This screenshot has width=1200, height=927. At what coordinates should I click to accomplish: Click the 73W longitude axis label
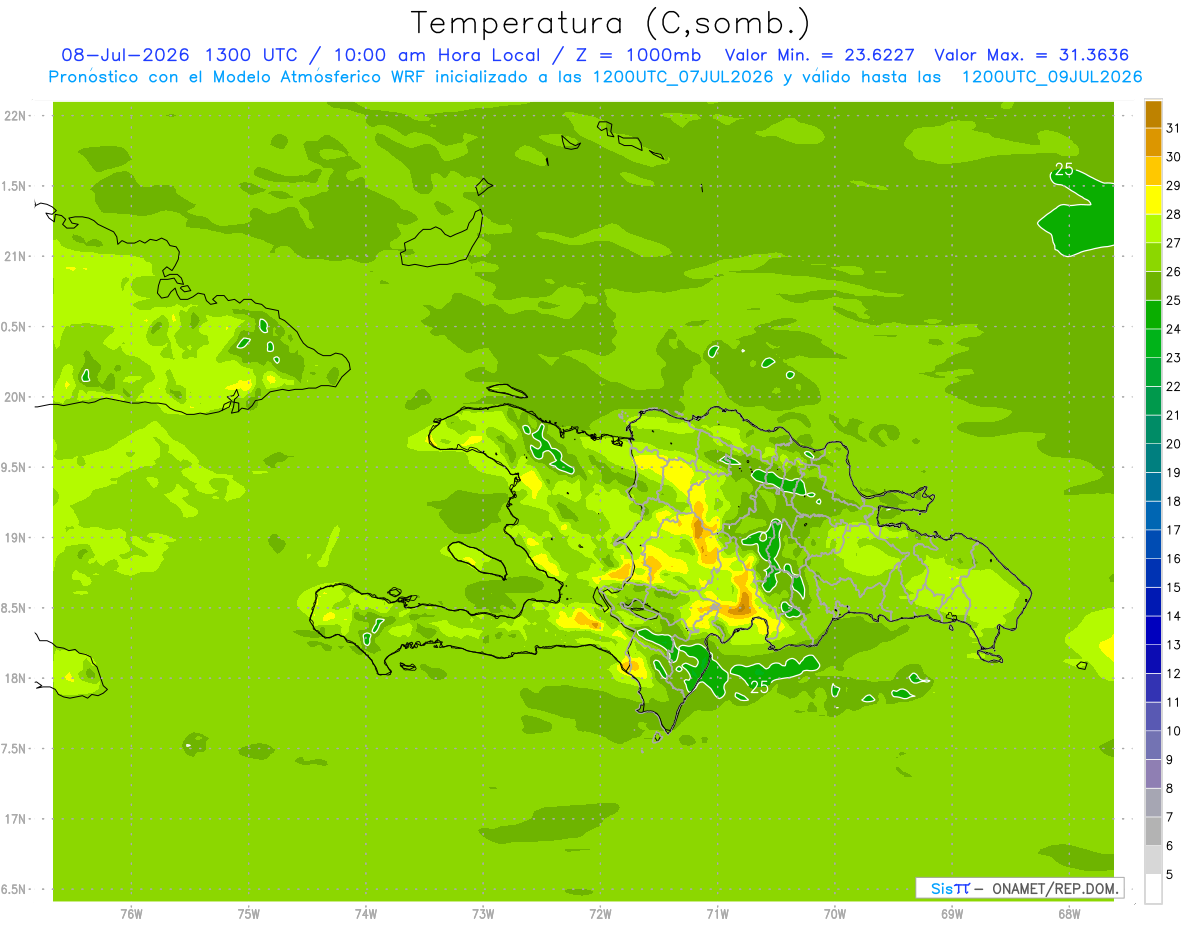(x=483, y=913)
